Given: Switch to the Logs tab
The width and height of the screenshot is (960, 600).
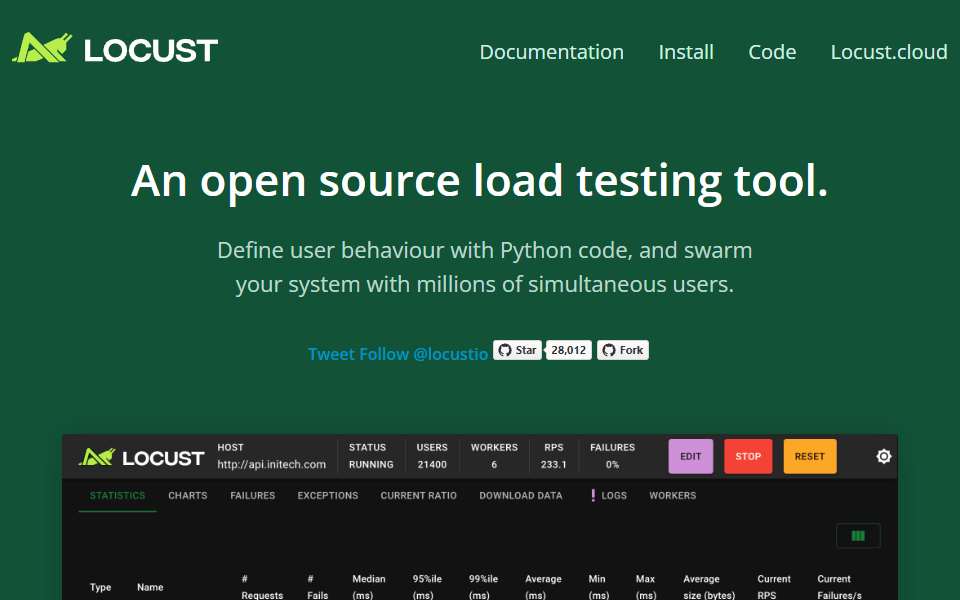Looking at the screenshot, I should point(609,495).
